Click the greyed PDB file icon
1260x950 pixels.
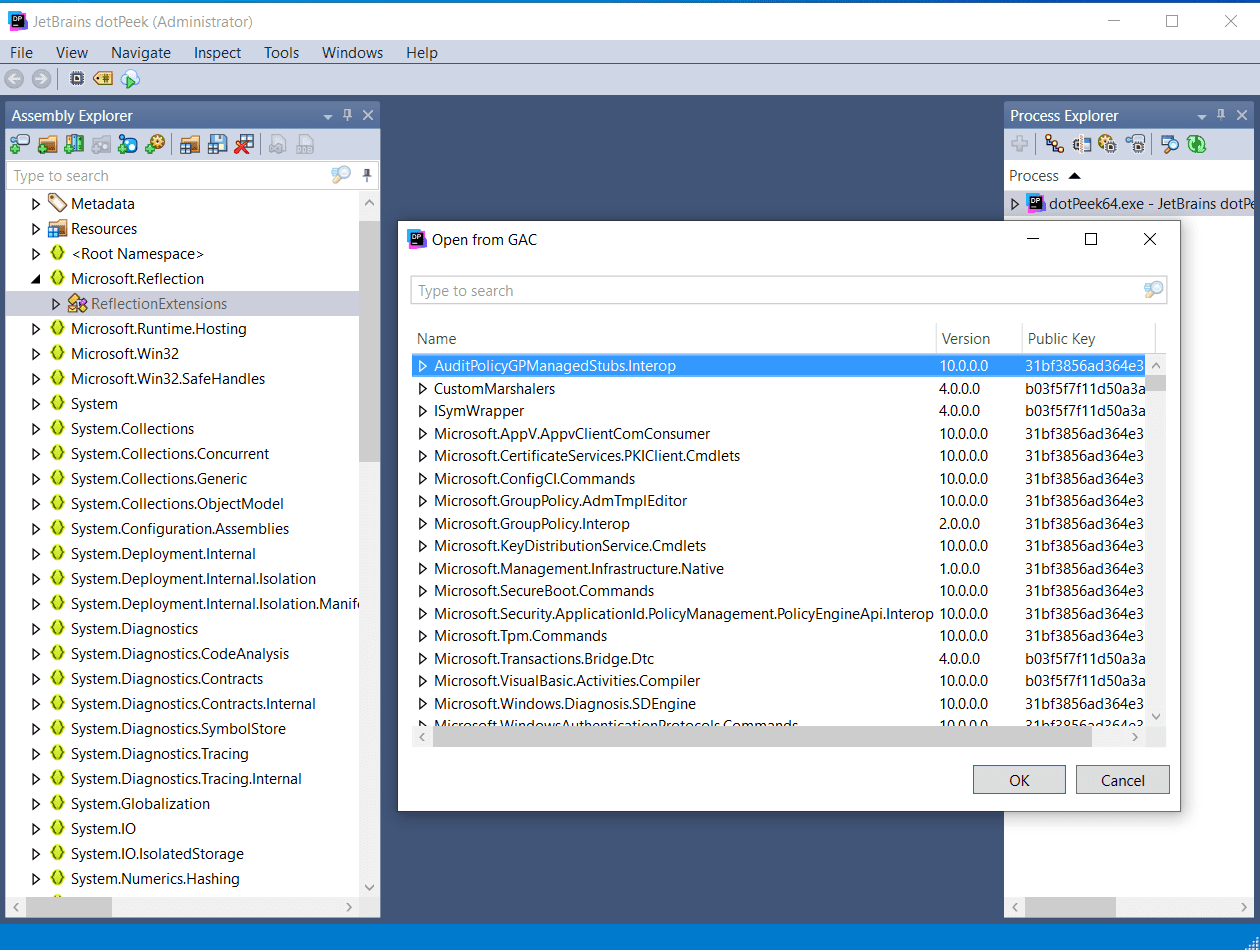(x=306, y=145)
